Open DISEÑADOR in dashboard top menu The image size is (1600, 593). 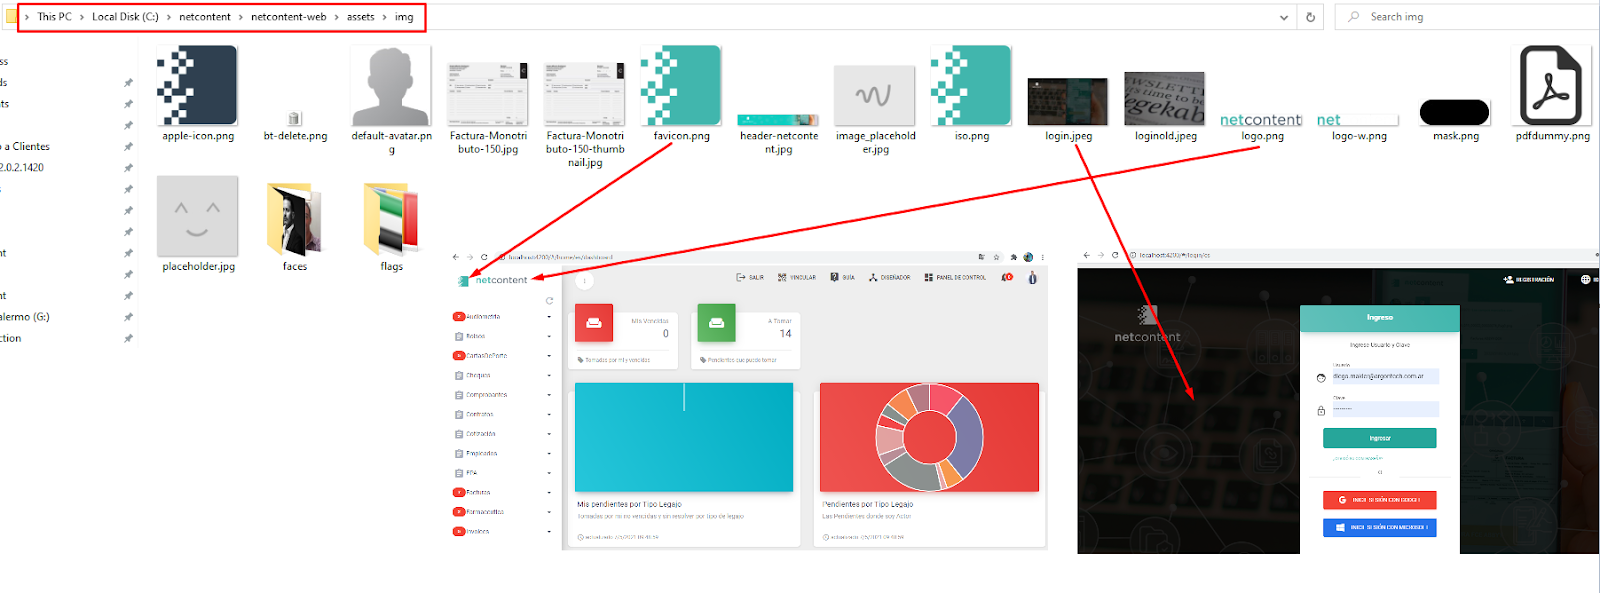889,277
